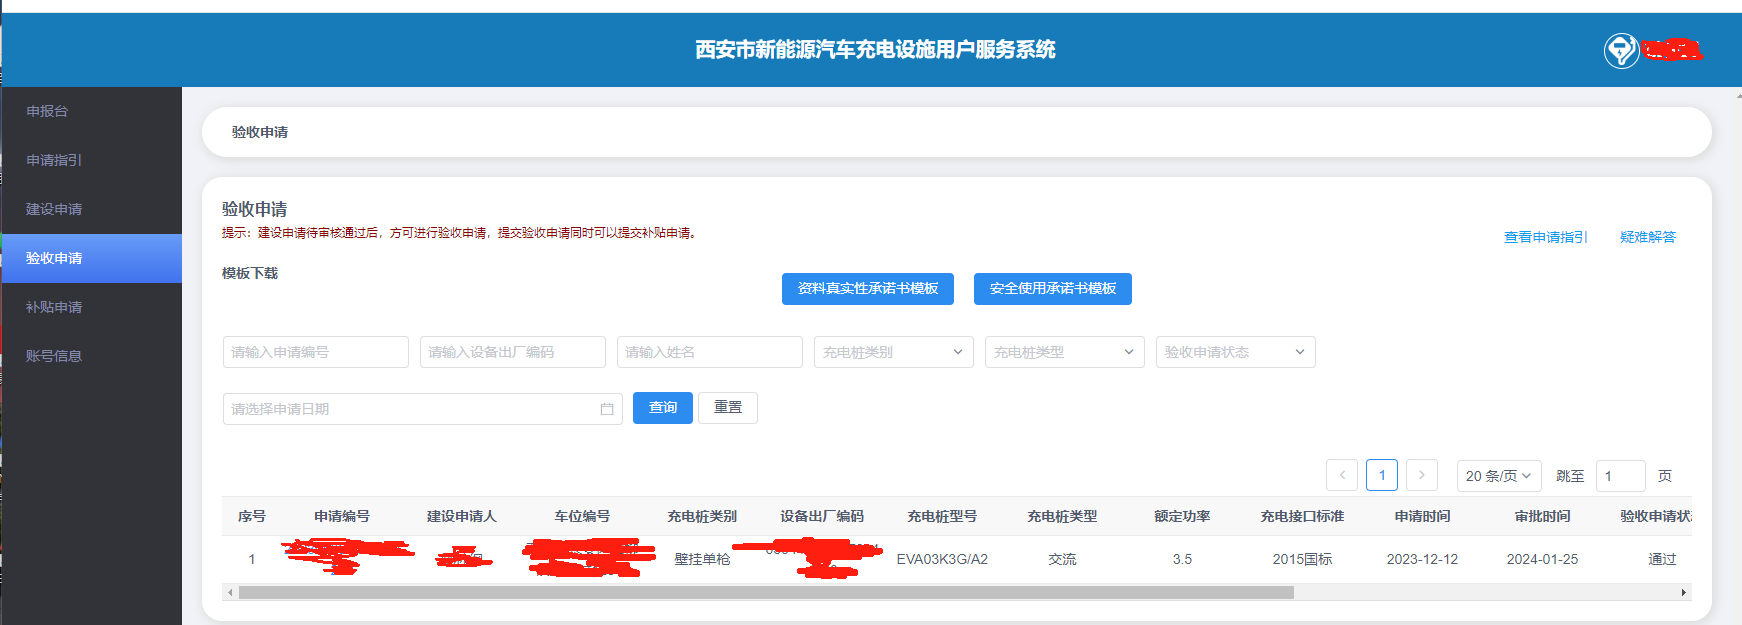
Task: Open 账号信息 sidebar item
Action: point(54,356)
